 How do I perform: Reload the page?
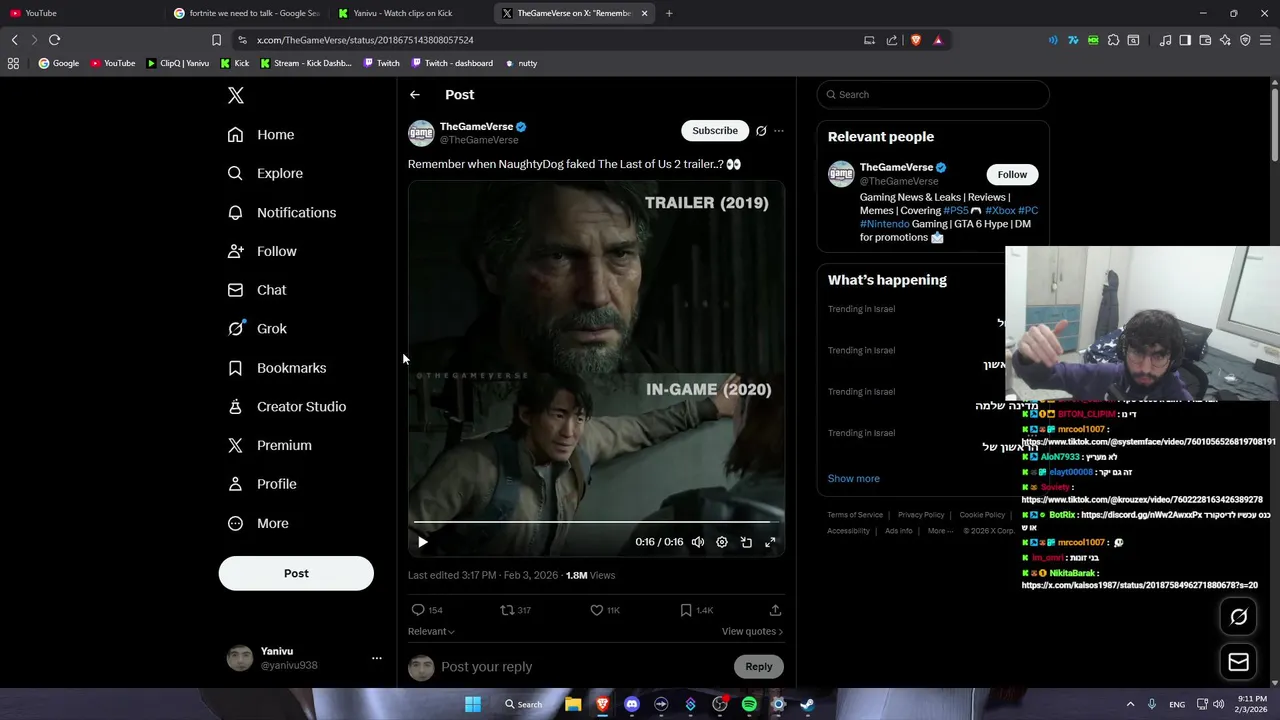coord(54,40)
